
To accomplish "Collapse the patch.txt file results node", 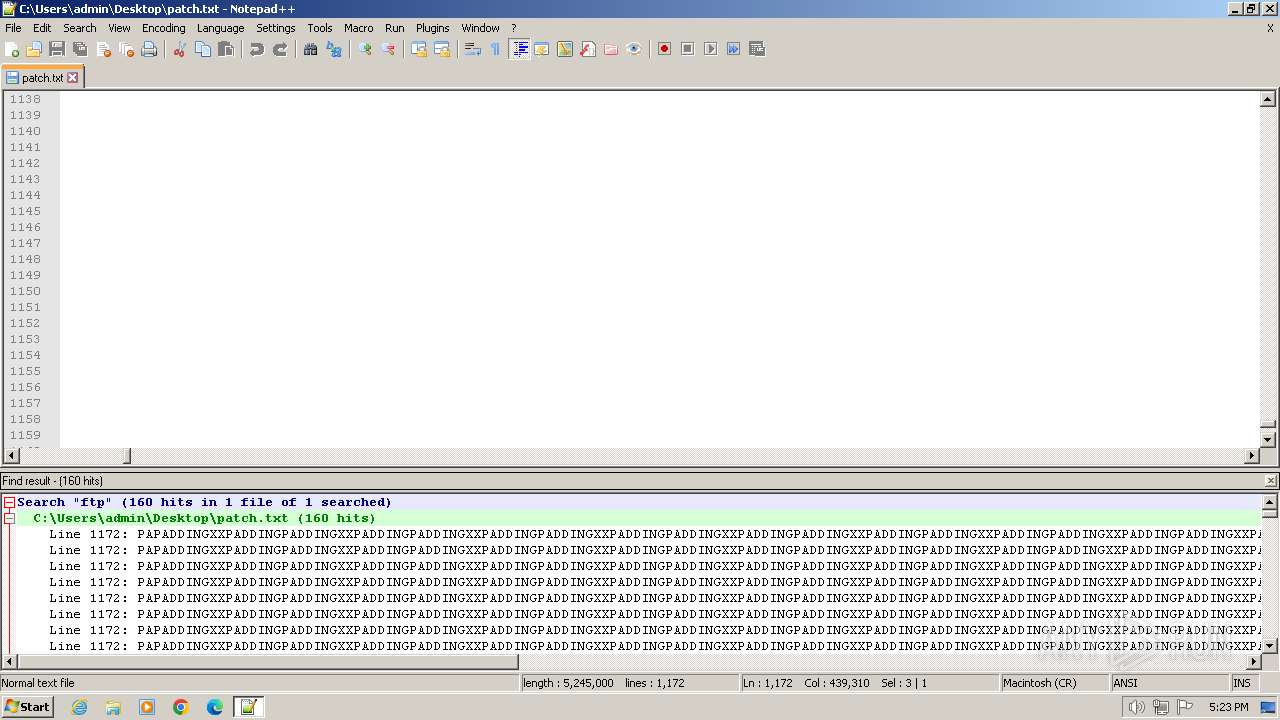I will click(9, 518).
